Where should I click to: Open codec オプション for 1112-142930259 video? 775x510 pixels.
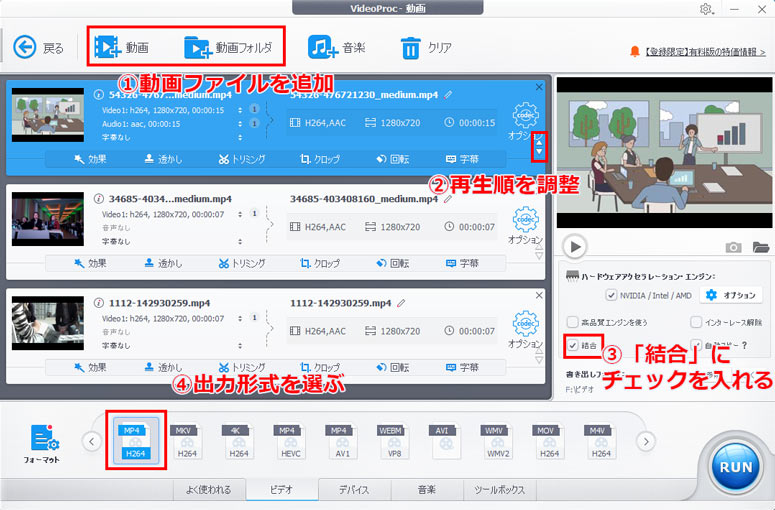click(x=525, y=330)
